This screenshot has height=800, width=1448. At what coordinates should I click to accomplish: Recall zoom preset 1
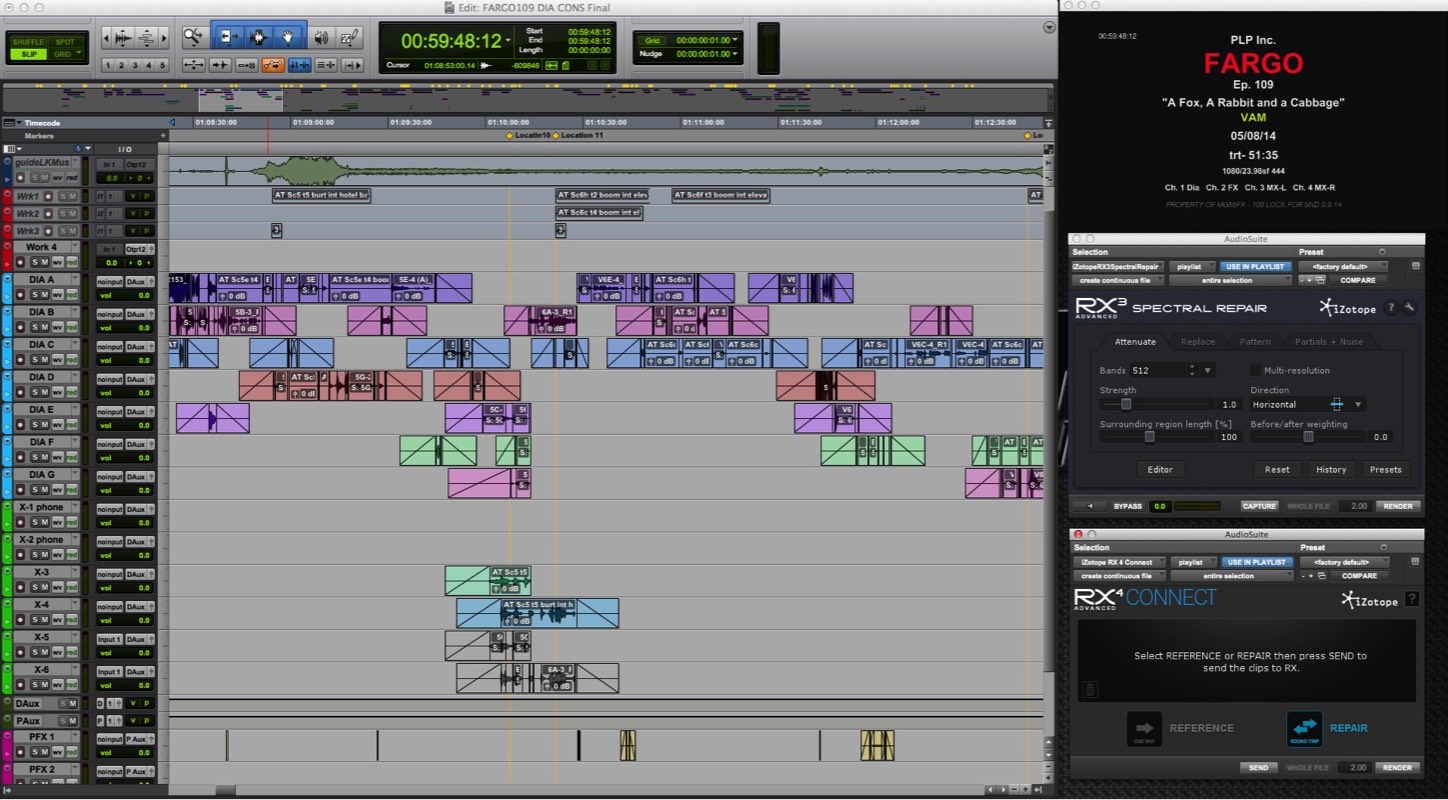tap(108, 65)
